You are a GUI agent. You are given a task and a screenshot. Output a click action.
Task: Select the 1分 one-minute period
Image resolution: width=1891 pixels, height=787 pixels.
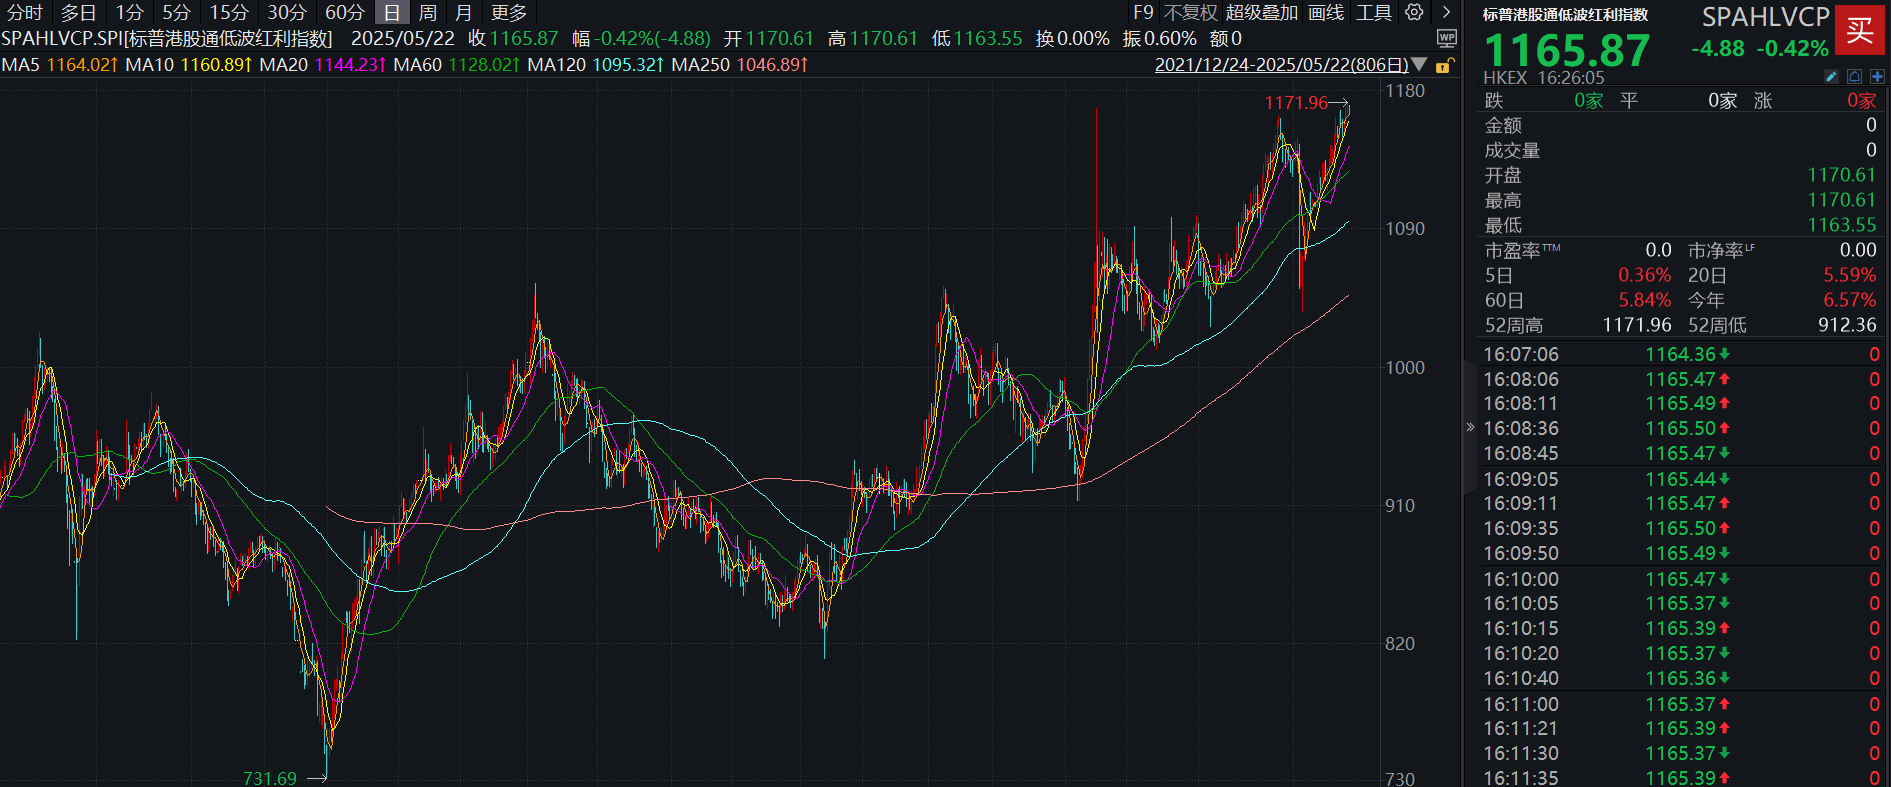pyautogui.click(x=129, y=12)
